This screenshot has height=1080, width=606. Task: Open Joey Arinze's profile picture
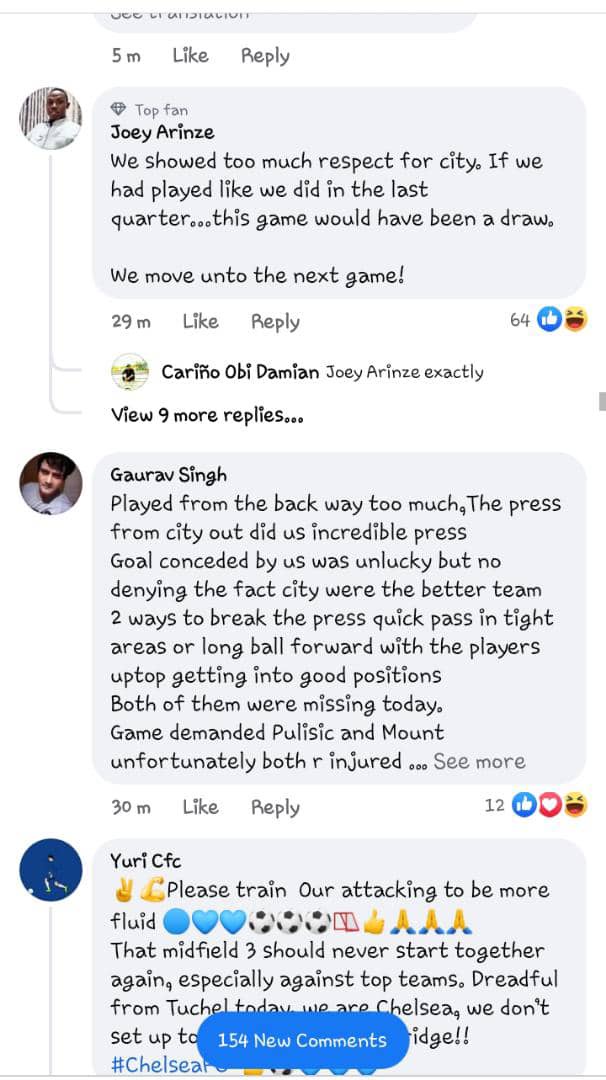tap(50, 118)
